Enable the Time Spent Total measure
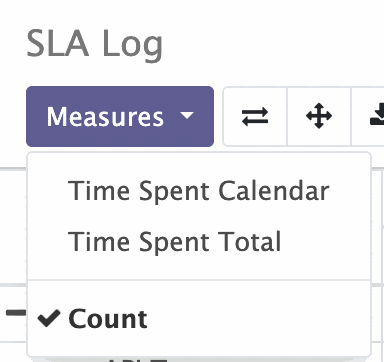The height and width of the screenshot is (362, 384). (199, 241)
